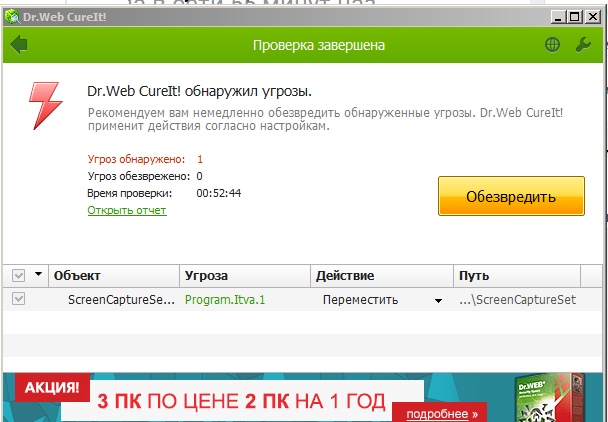Click the АКЦИЯ! red label
This screenshot has width=608, height=422.
[x=52, y=387]
